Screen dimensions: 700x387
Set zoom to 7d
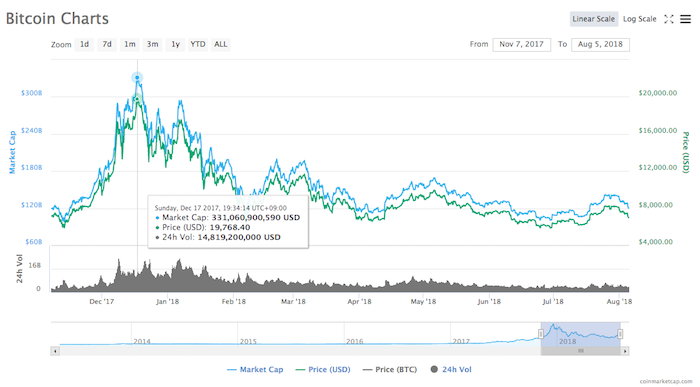[107, 44]
